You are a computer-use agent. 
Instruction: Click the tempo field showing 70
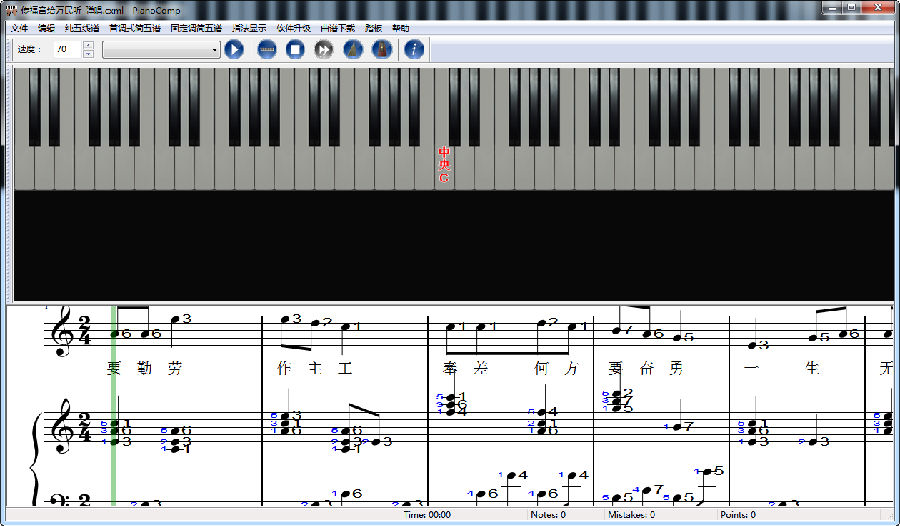[68, 49]
